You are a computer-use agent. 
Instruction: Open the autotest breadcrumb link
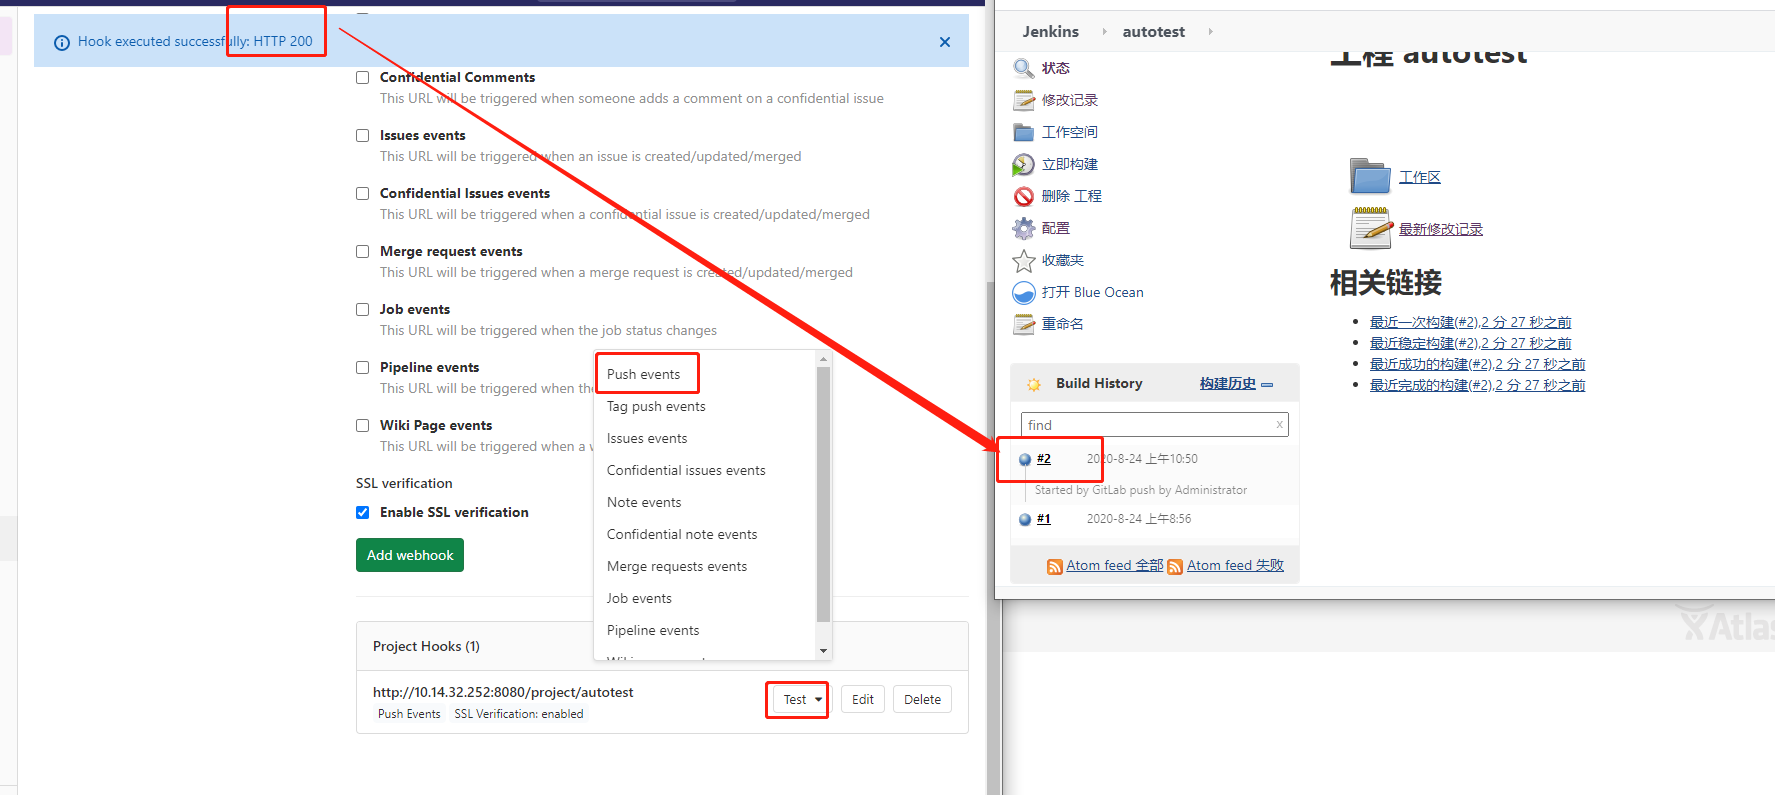tap(1153, 32)
